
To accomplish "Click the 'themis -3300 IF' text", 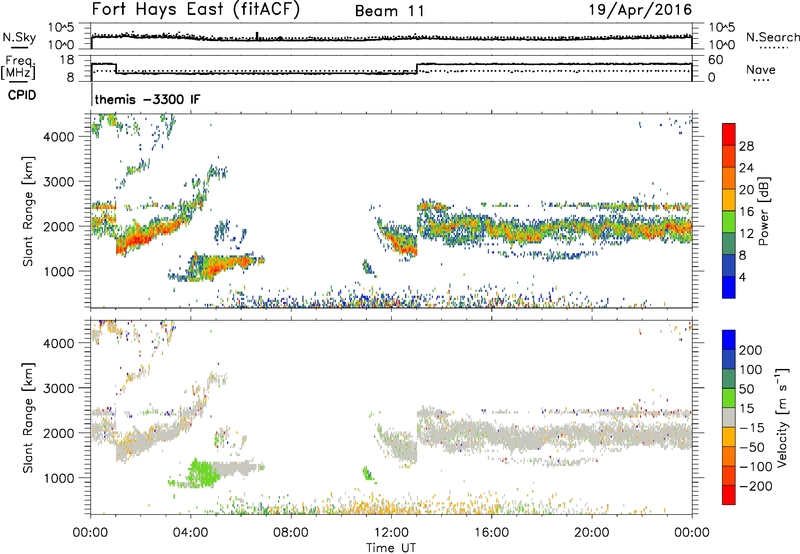I will click(x=147, y=99).
